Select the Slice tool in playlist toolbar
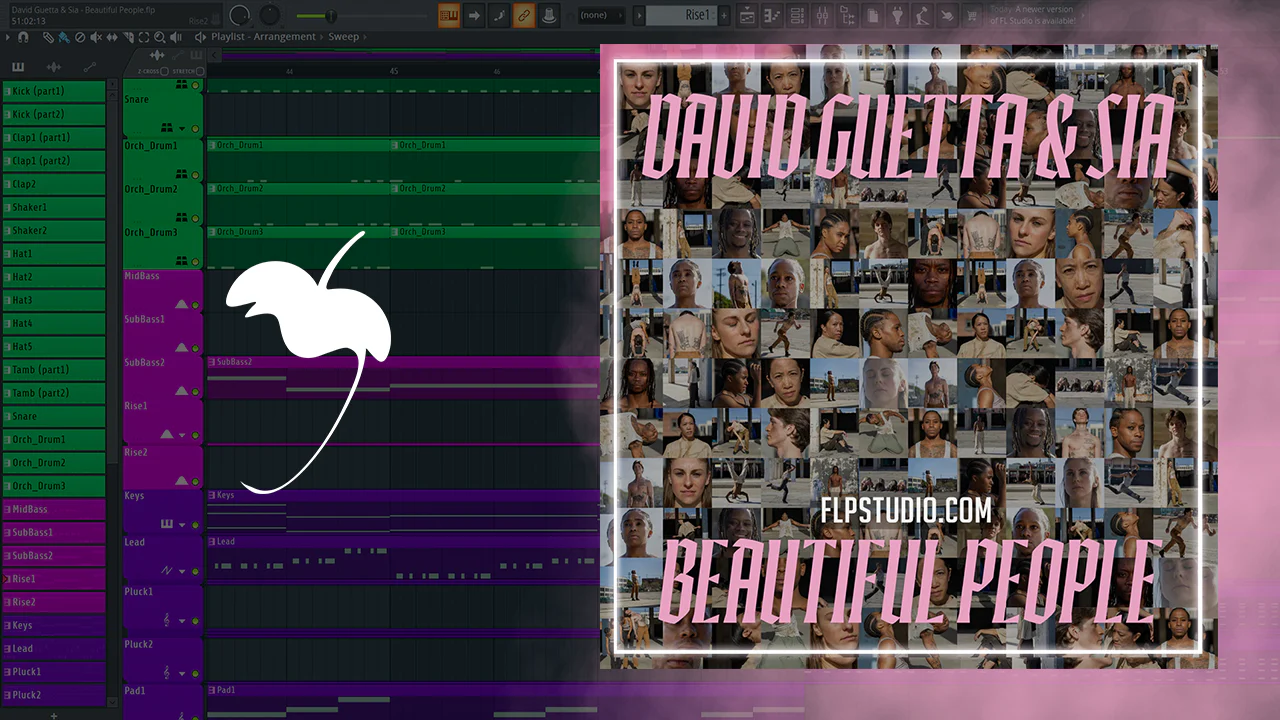 [128, 37]
